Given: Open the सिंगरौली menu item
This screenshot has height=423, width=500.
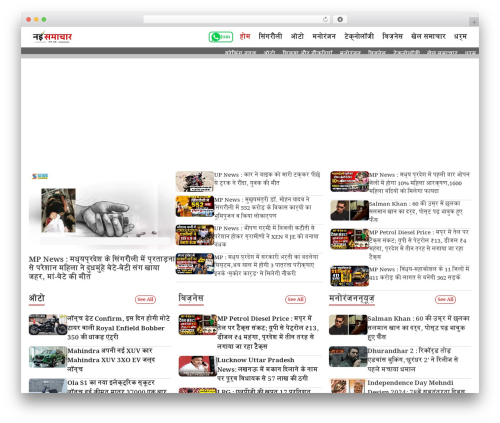Looking at the screenshot, I should (270, 36).
